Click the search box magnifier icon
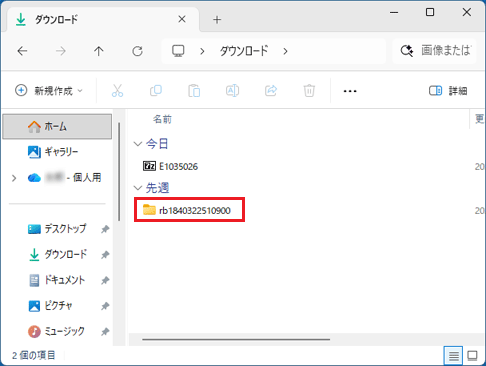486x366 pixels. tap(407, 51)
